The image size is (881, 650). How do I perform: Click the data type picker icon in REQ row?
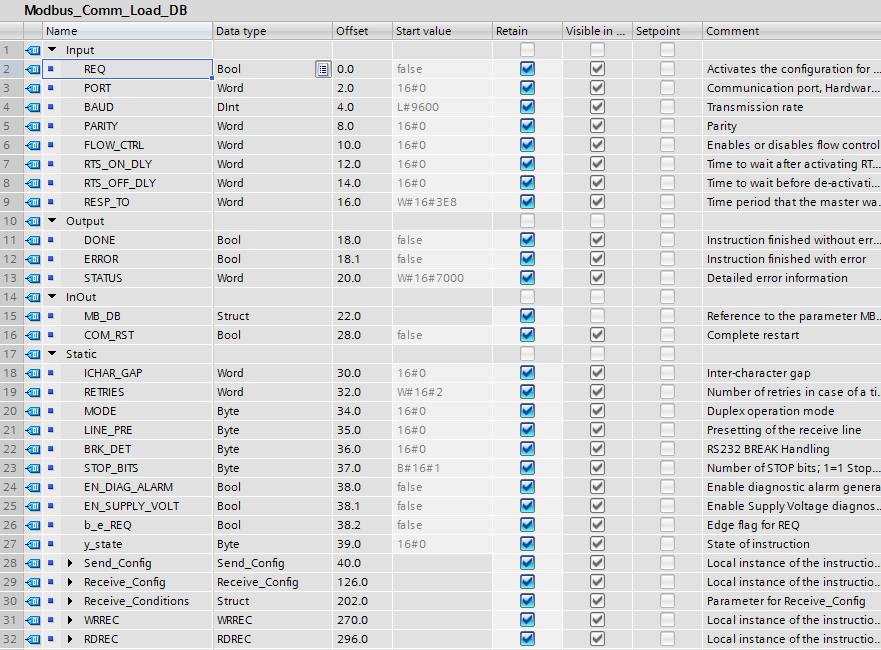coord(322,69)
